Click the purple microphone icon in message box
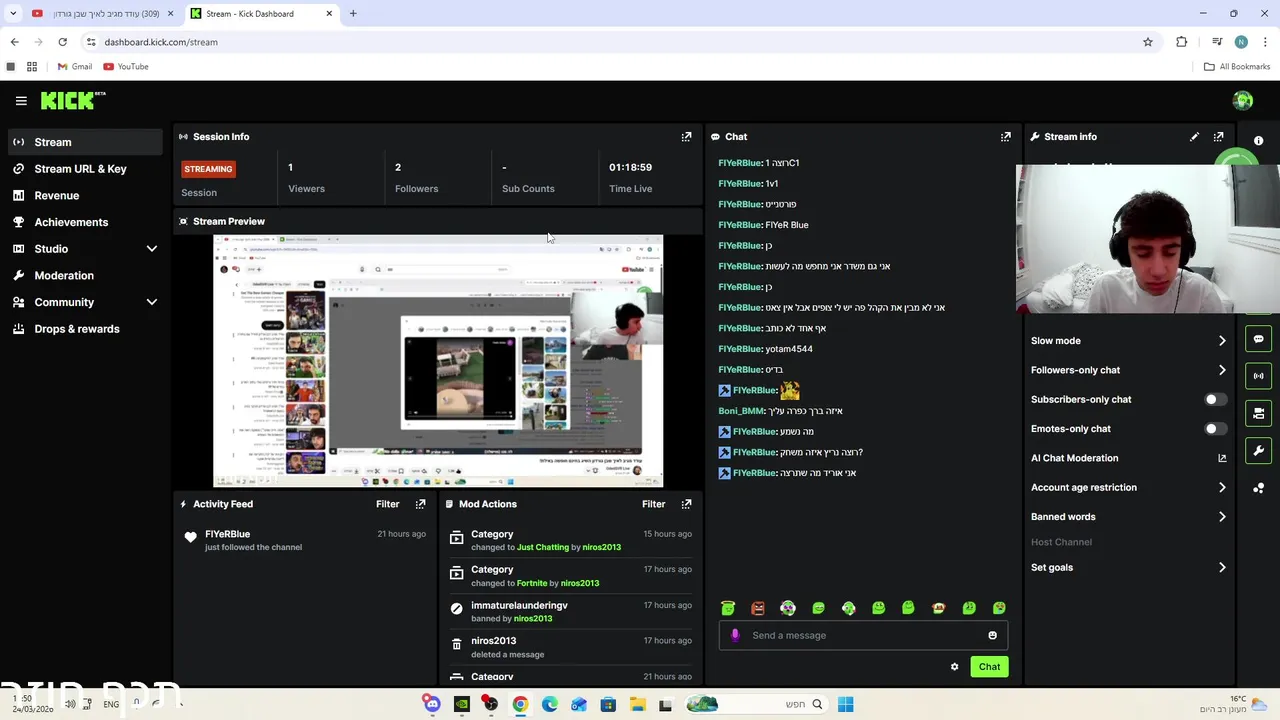This screenshot has height=720, width=1280. (735, 635)
